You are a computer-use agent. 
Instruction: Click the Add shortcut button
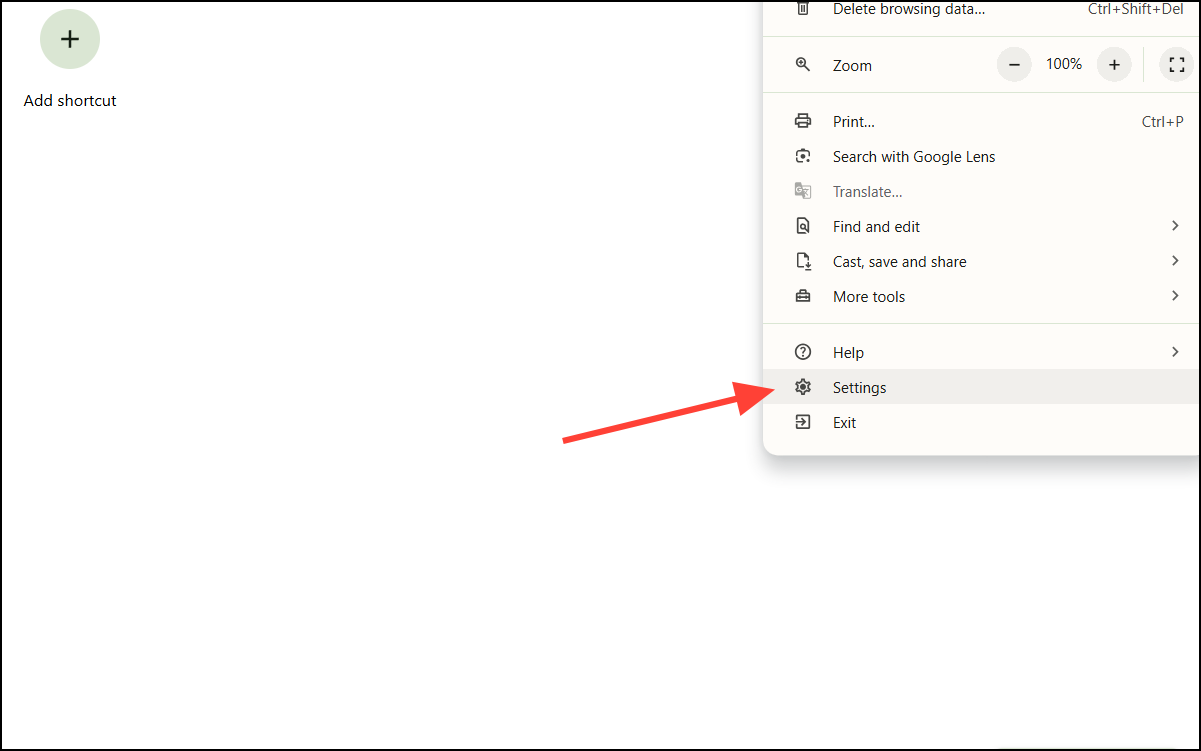(70, 39)
